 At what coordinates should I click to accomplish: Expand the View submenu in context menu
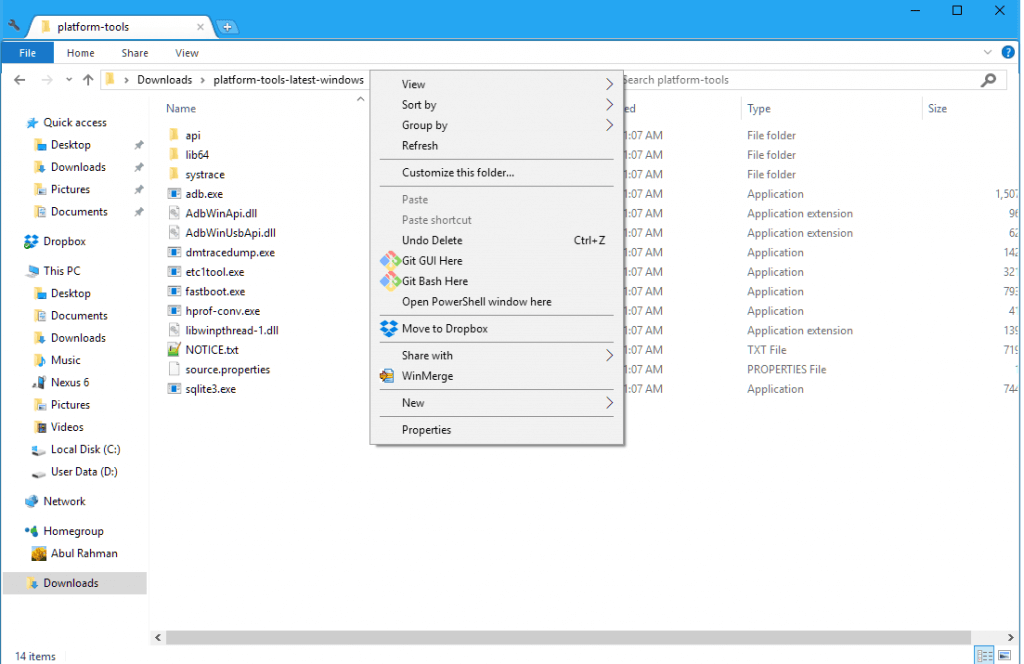(x=496, y=84)
